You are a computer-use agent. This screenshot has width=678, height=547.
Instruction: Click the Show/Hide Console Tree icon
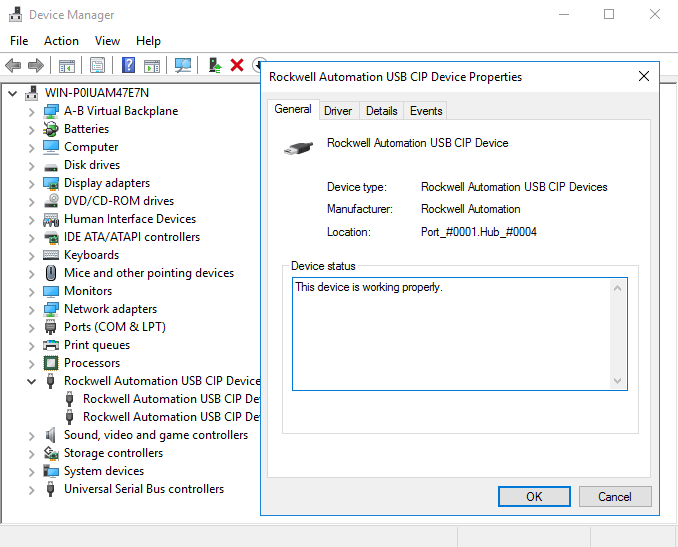tap(67, 65)
